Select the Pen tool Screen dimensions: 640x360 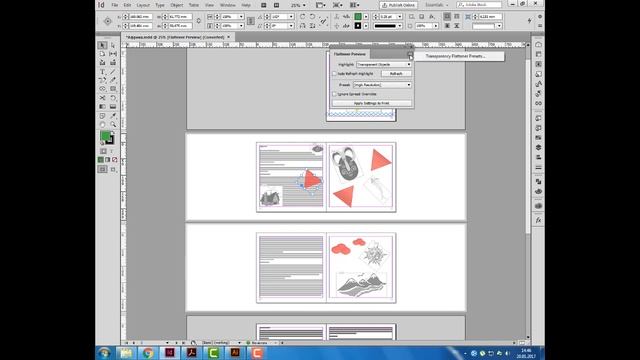point(102,80)
